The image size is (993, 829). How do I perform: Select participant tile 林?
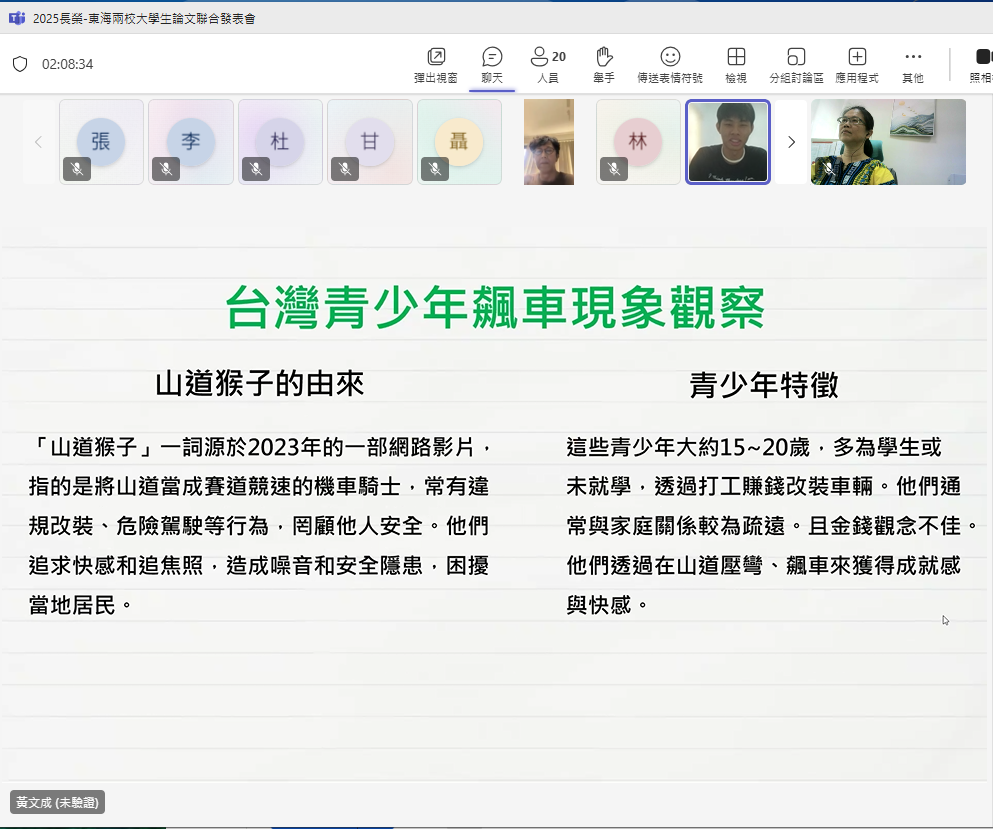638,142
